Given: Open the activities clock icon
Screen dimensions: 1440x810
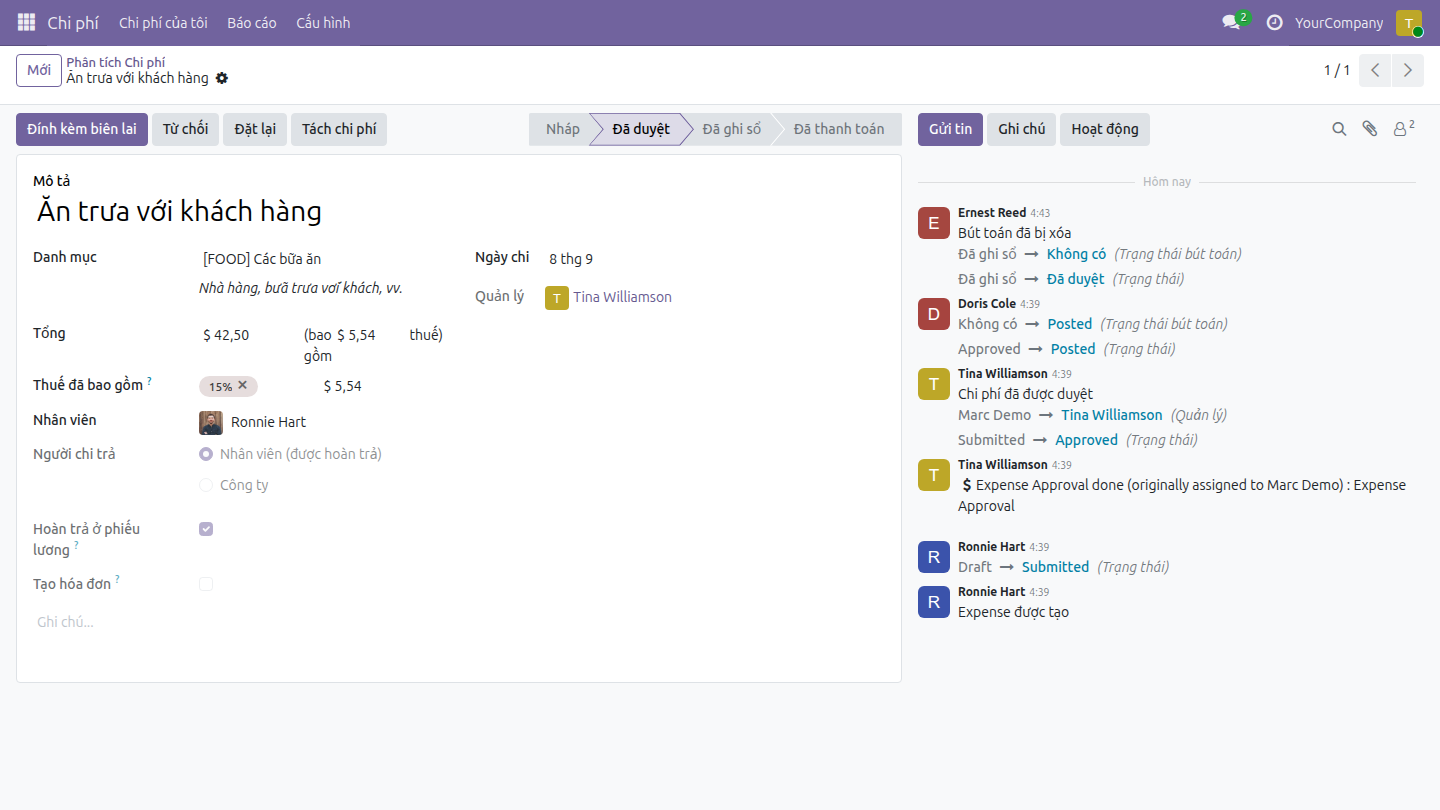Looking at the screenshot, I should (1274, 22).
